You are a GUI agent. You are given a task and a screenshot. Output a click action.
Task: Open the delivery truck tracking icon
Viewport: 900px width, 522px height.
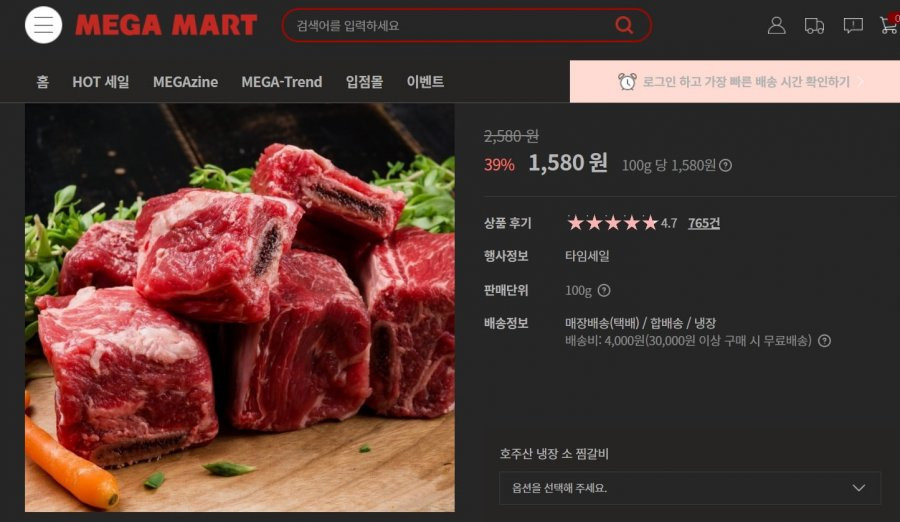(x=814, y=26)
